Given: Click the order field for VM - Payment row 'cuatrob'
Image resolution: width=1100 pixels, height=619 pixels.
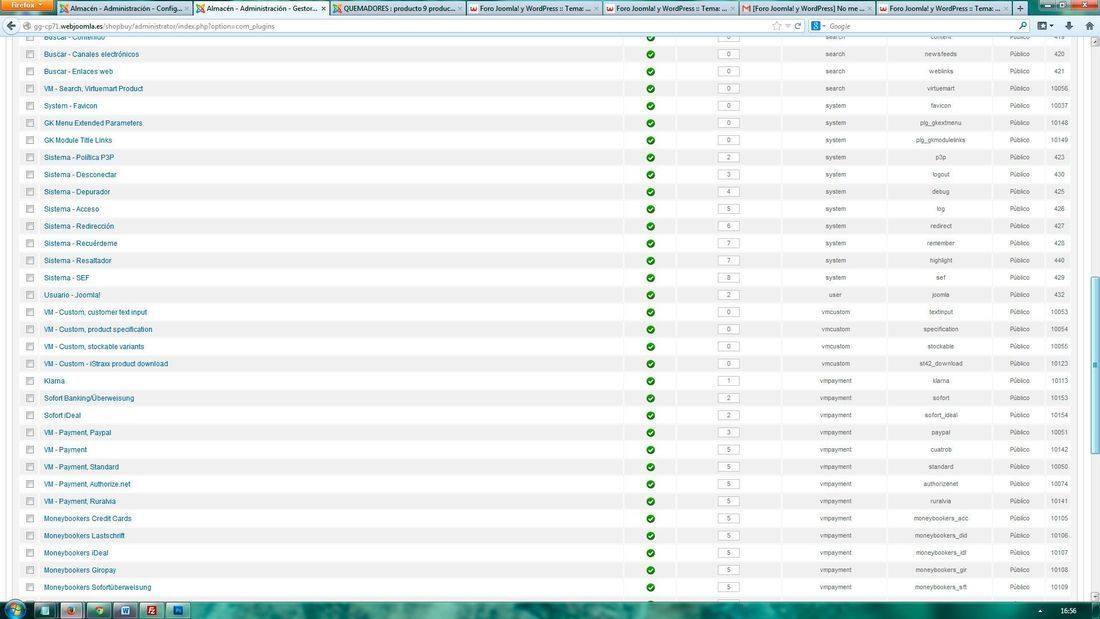Looking at the screenshot, I should 728,450.
